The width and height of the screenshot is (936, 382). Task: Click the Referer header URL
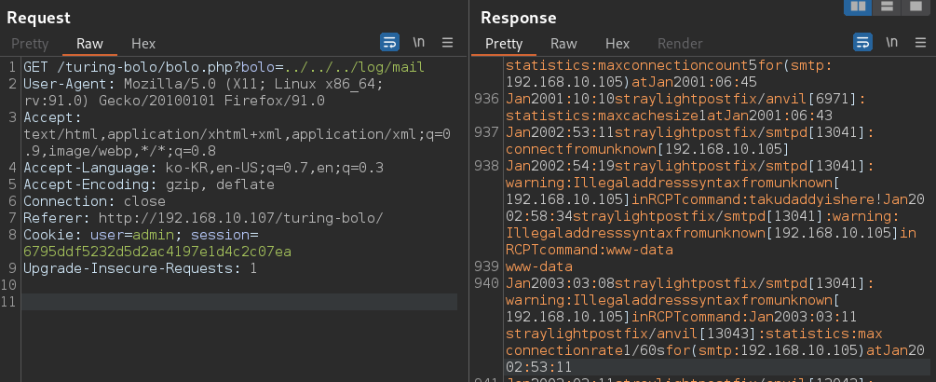[x=241, y=218]
